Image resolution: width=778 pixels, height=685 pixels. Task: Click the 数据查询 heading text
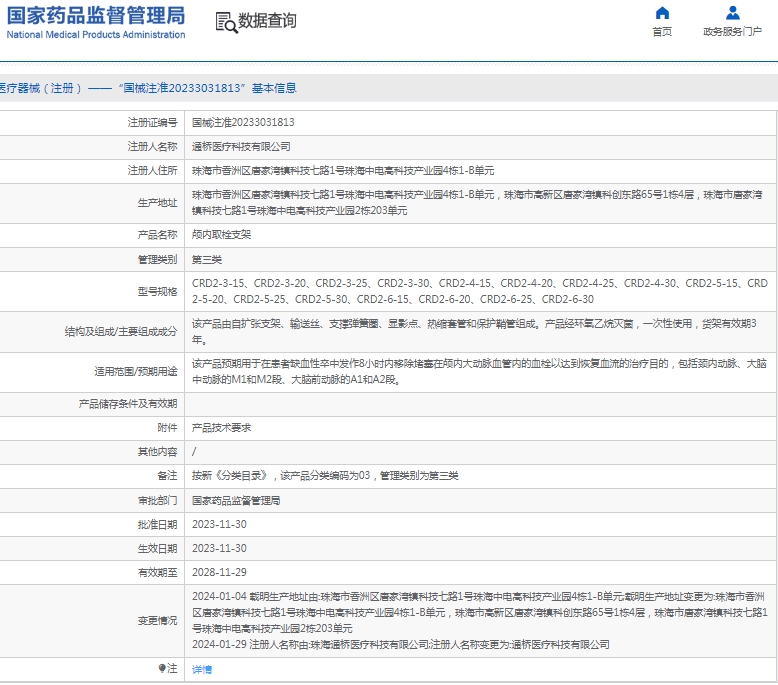click(x=267, y=21)
